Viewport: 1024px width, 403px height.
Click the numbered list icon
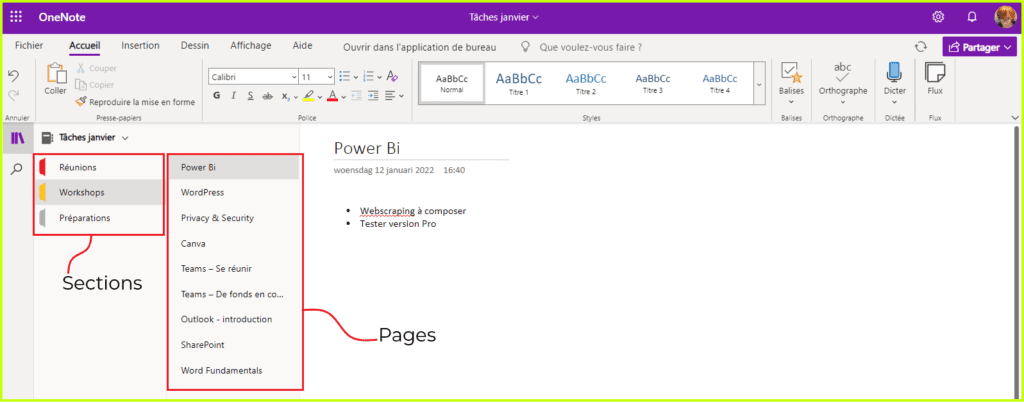(x=368, y=76)
